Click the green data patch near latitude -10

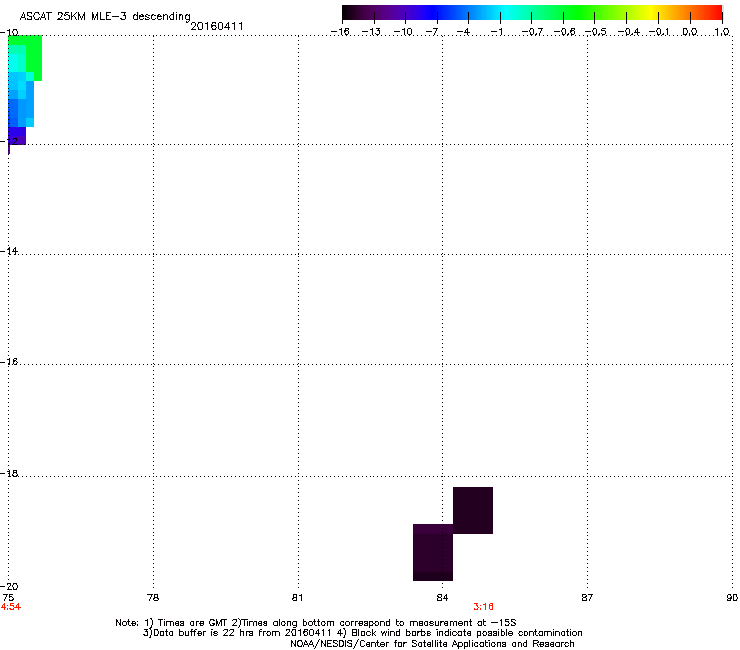coord(34,58)
